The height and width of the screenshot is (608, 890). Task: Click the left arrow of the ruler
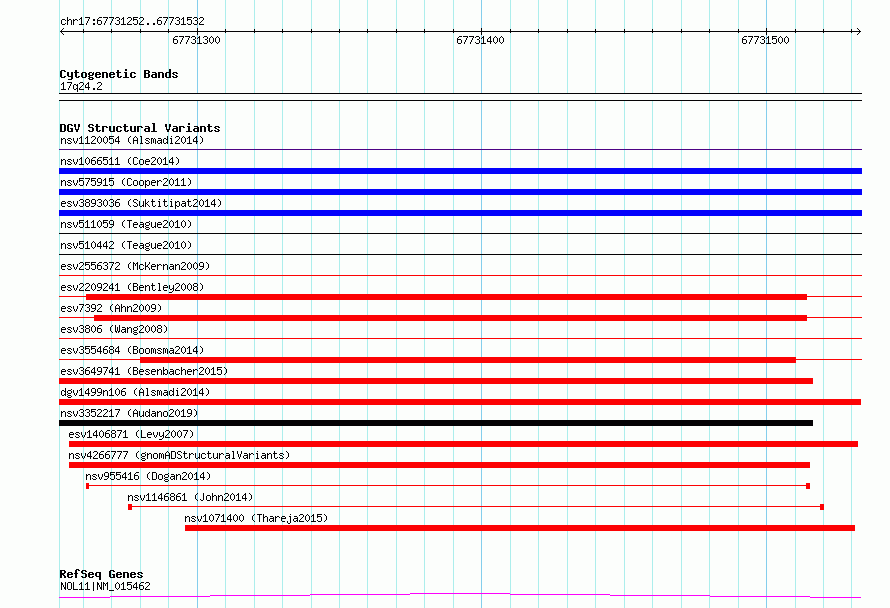click(62, 32)
